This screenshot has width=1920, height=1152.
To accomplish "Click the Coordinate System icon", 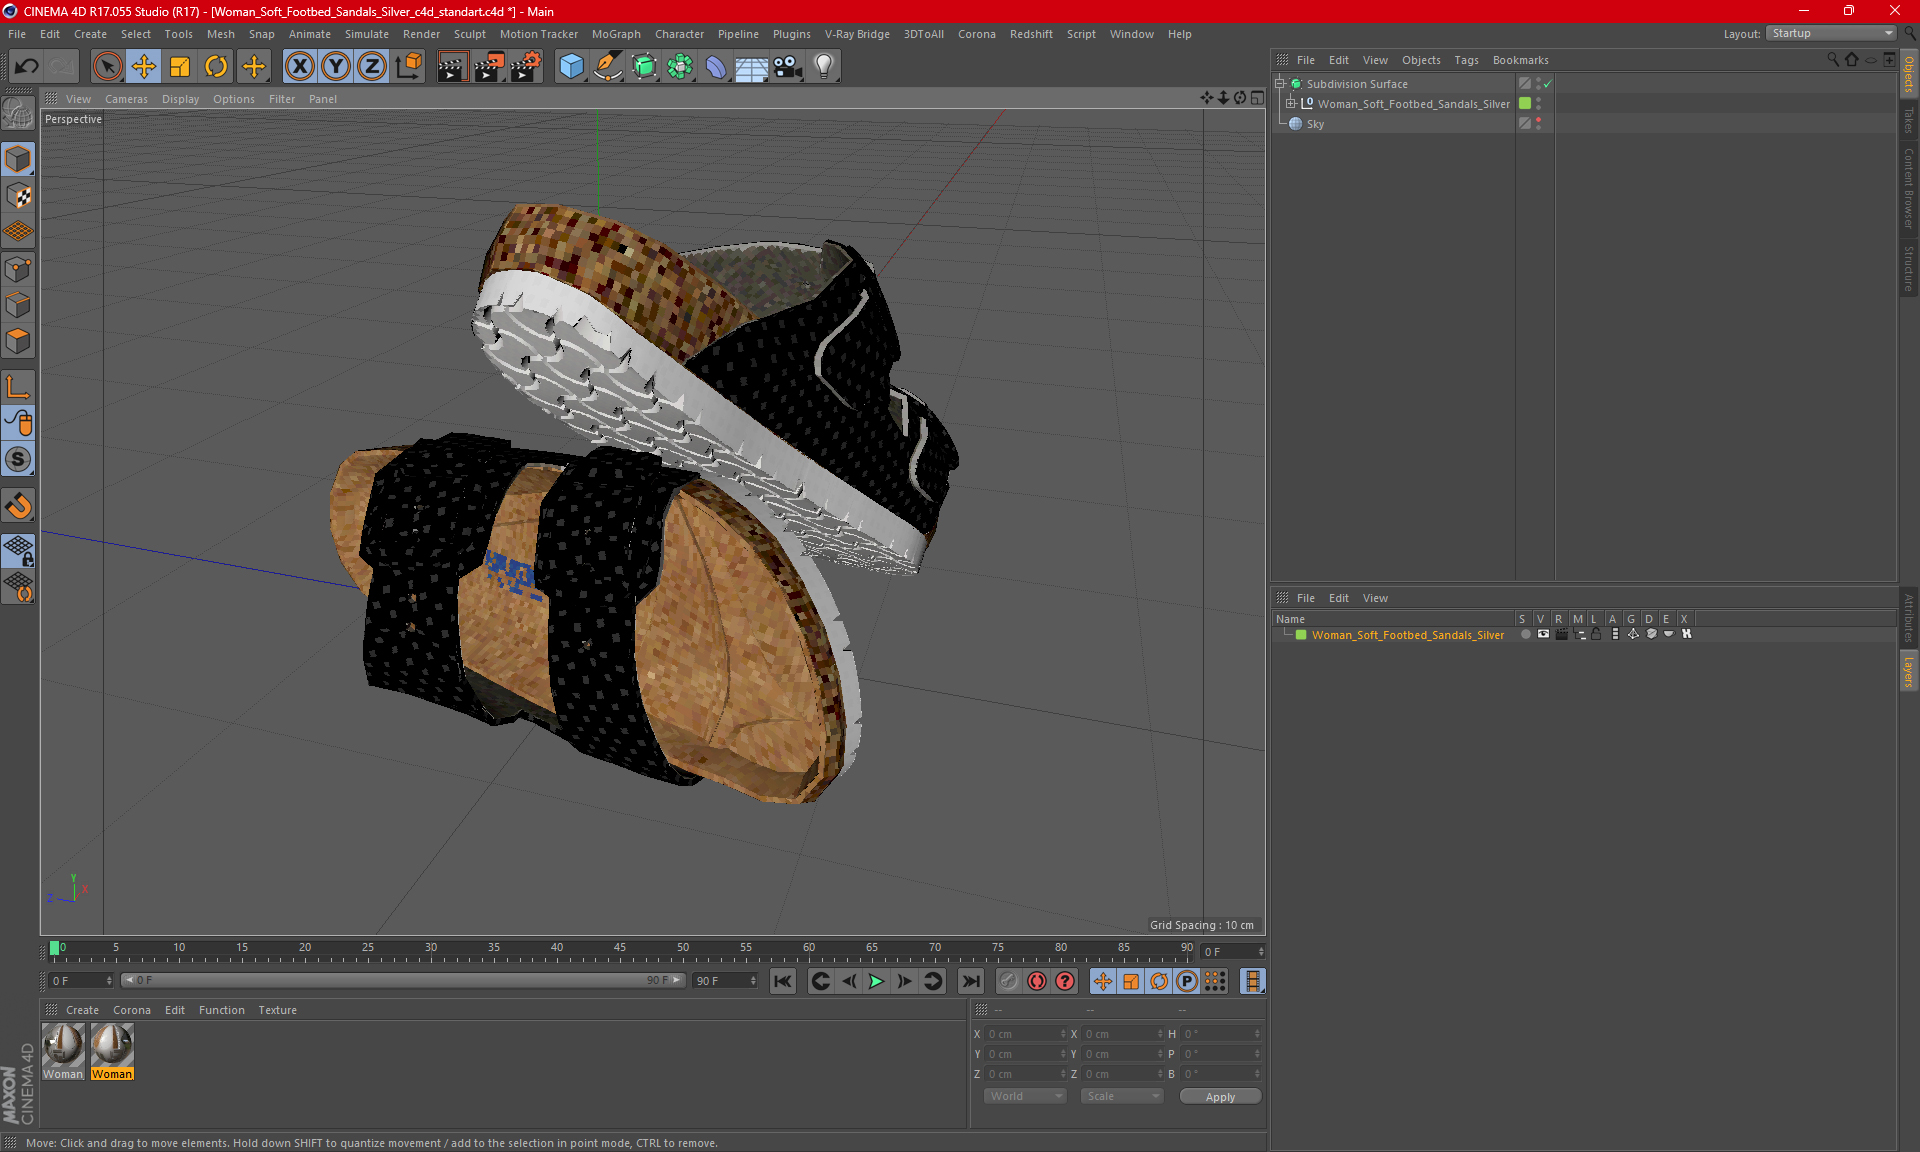I will tap(408, 66).
